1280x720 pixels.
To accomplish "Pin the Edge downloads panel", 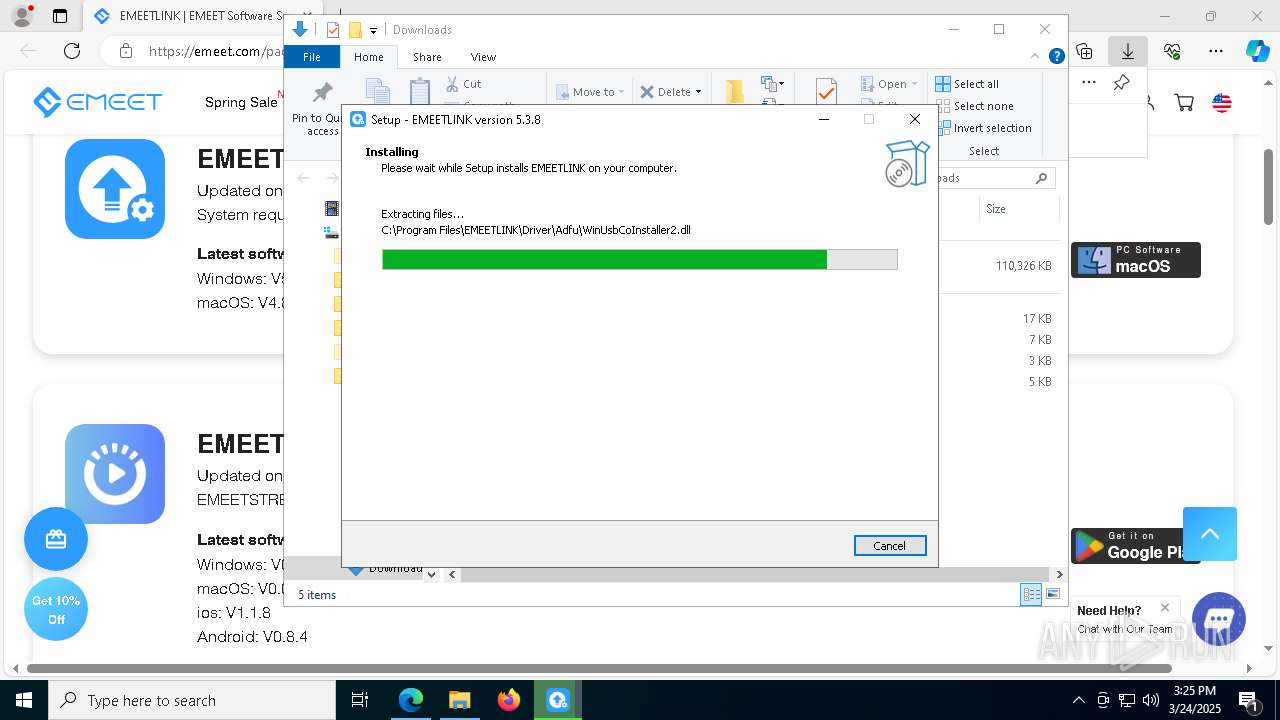I will pyautogui.click(x=1122, y=83).
